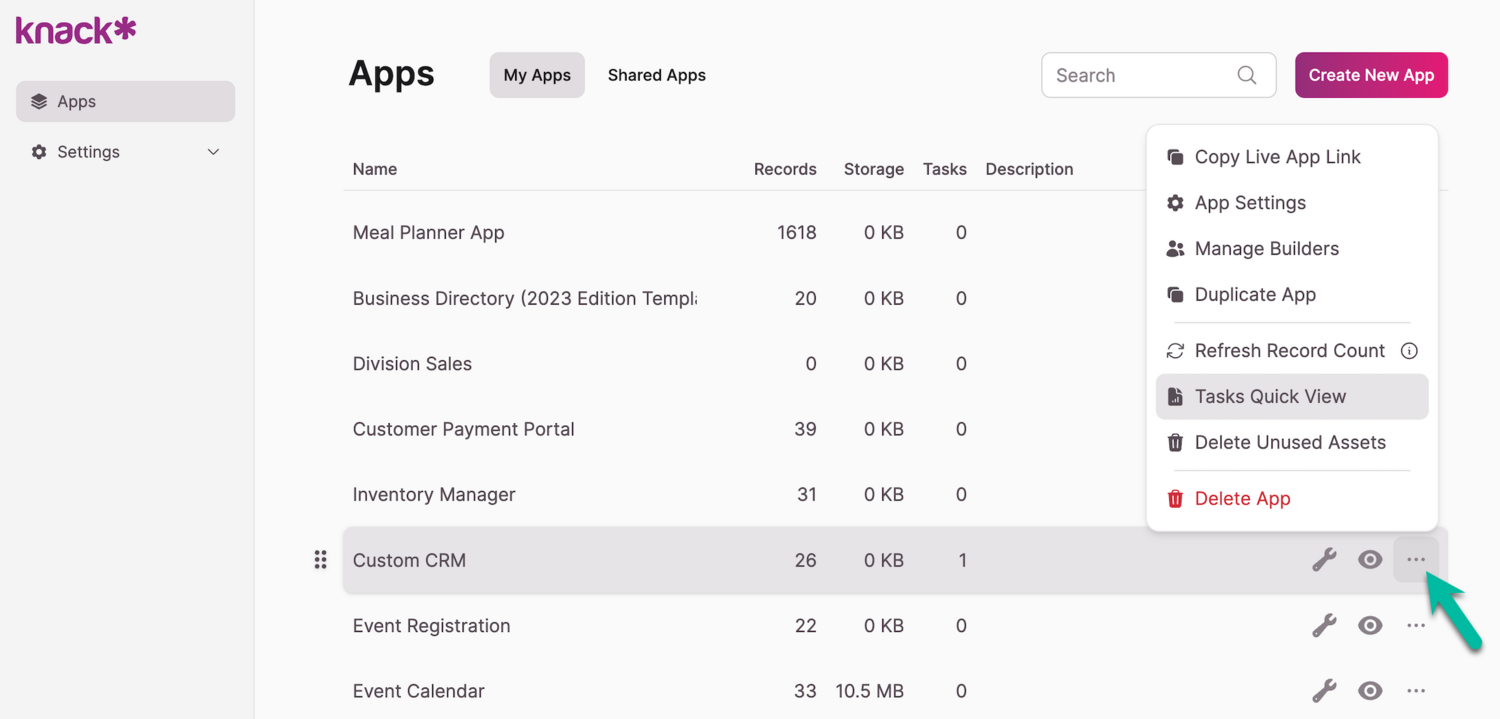Click the wrench icon for Custom CRM
Screen dimensions: 1500x719
point(1324,560)
